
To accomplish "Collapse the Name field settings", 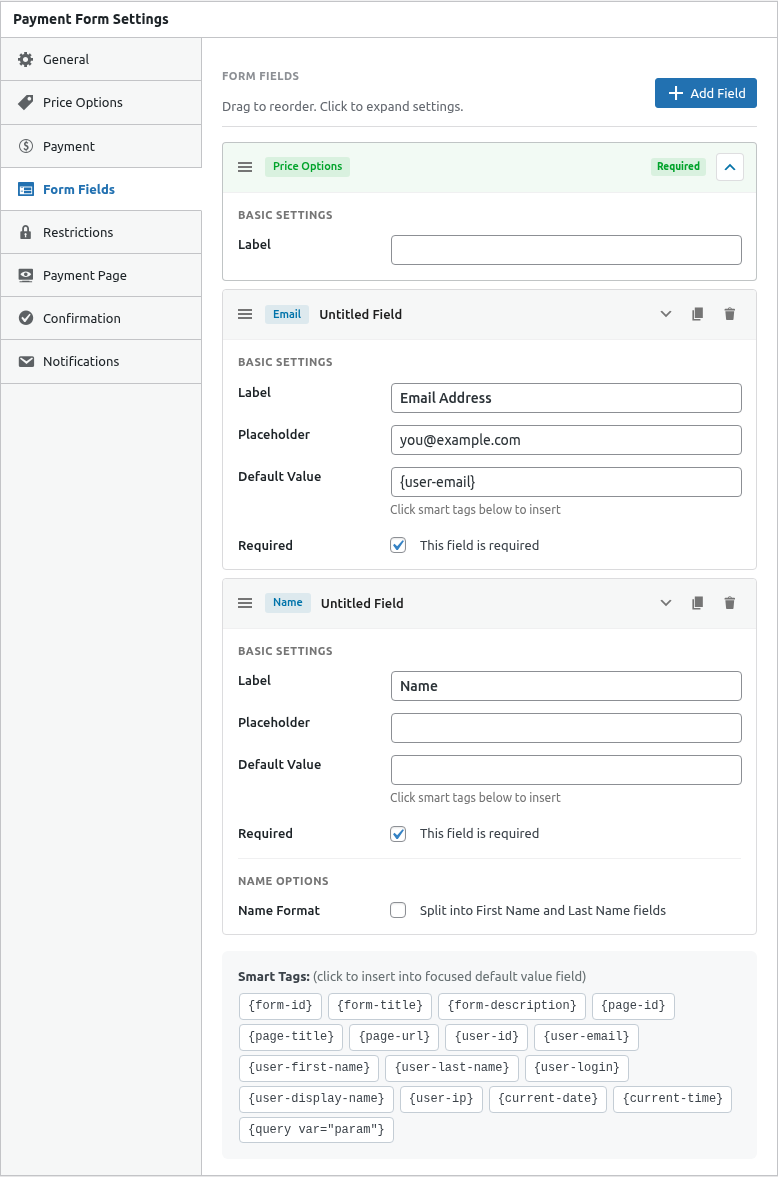I will tap(665, 602).
